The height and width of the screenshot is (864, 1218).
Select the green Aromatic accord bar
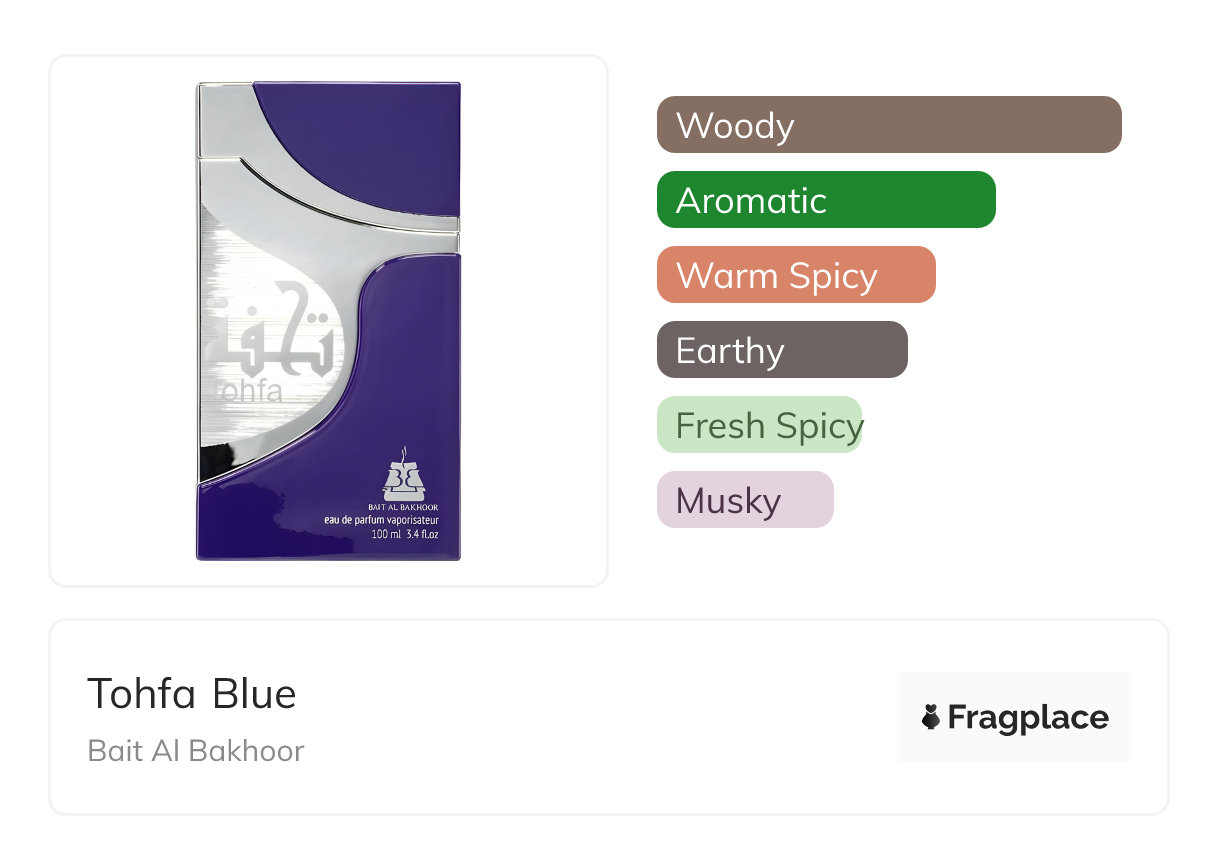[x=825, y=200]
